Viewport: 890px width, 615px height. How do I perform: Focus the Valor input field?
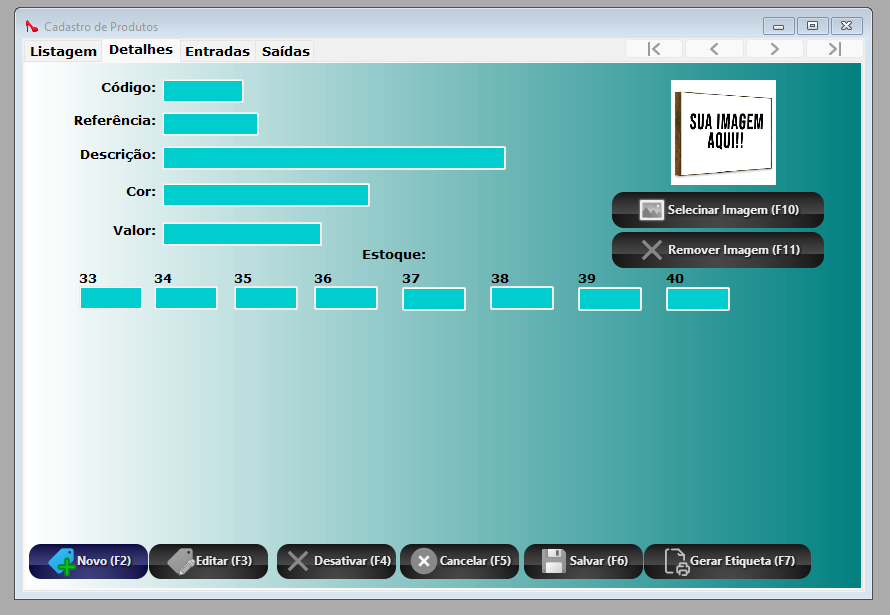tap(242, 234)
